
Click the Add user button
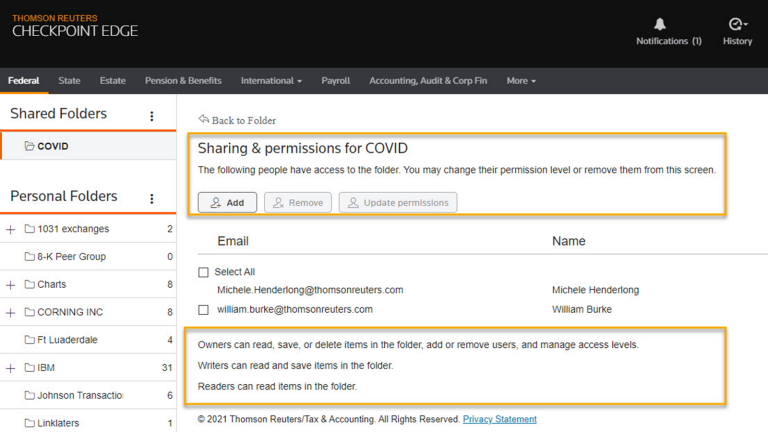pyautogui.click(x=227, y=202)
